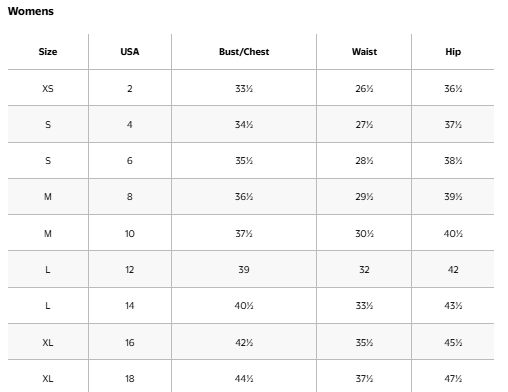Click the 42 hip value
Screen dimensions: 508x392
tap(453, 270)
